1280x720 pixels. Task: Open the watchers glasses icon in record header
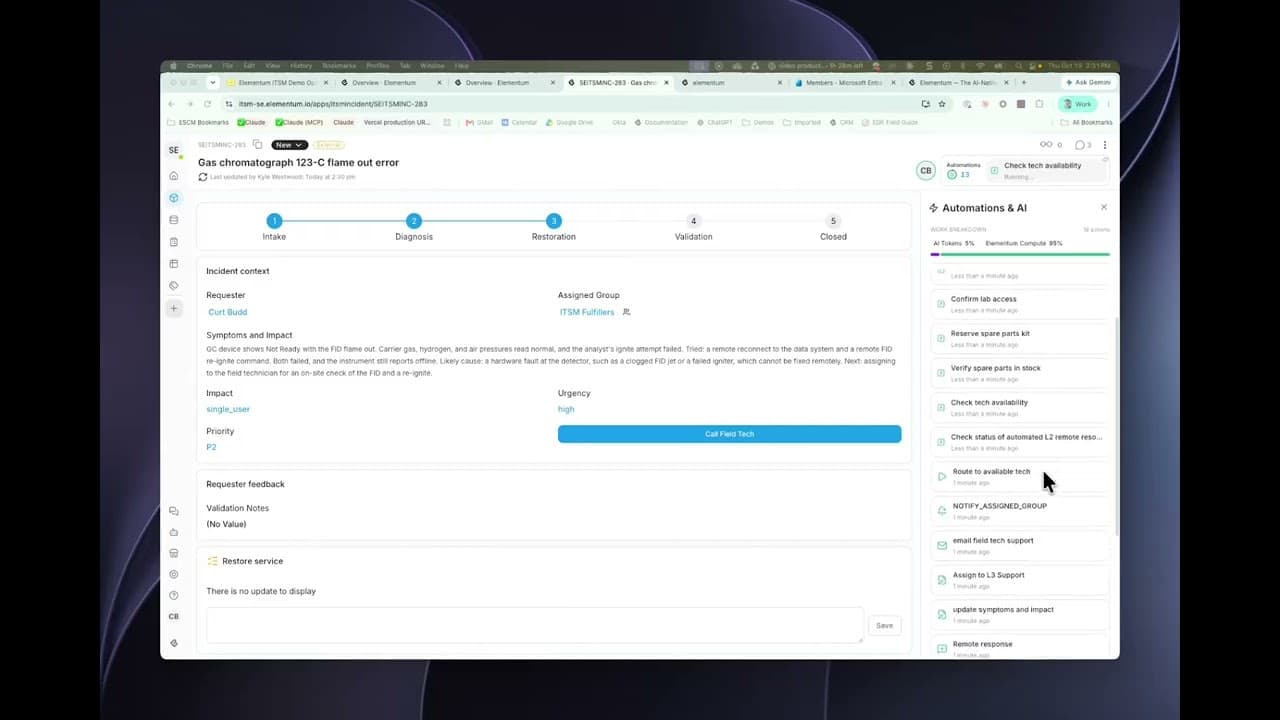point(1046,145)
